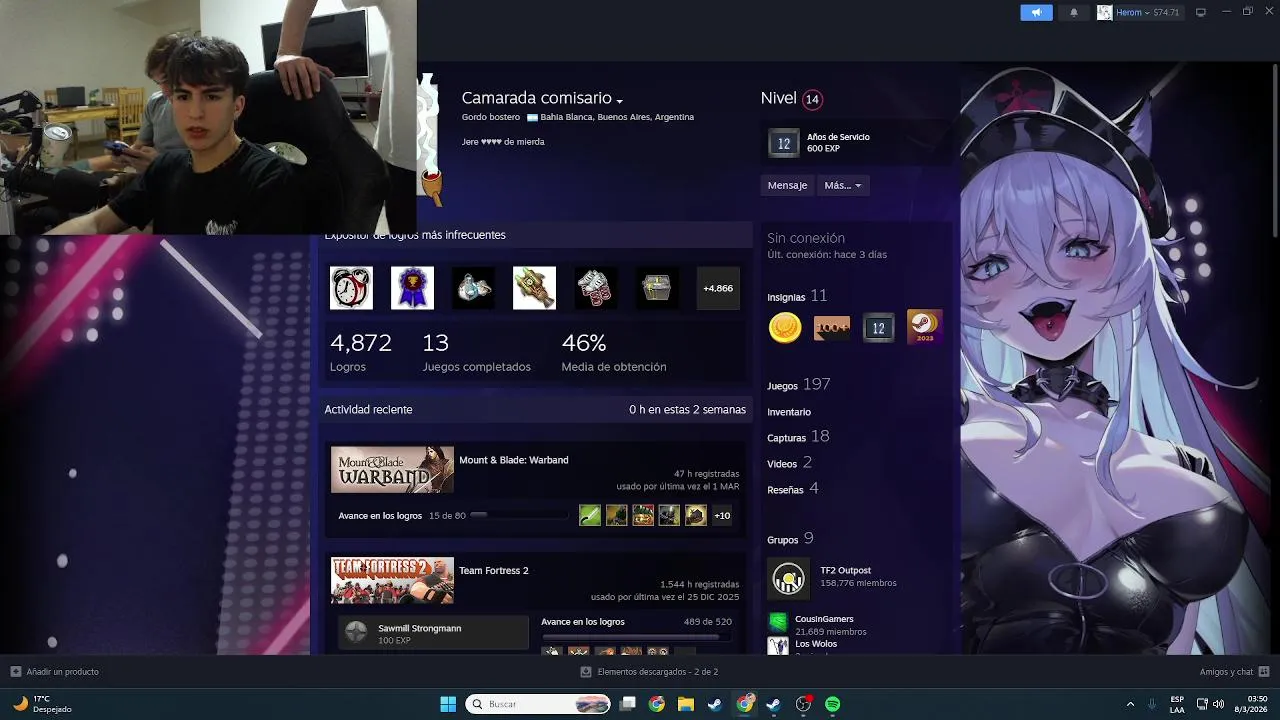Show the +4,866 more achievements
Image resolution: width=1280 pixels, height=720 pixels.
tap(718, 288)
